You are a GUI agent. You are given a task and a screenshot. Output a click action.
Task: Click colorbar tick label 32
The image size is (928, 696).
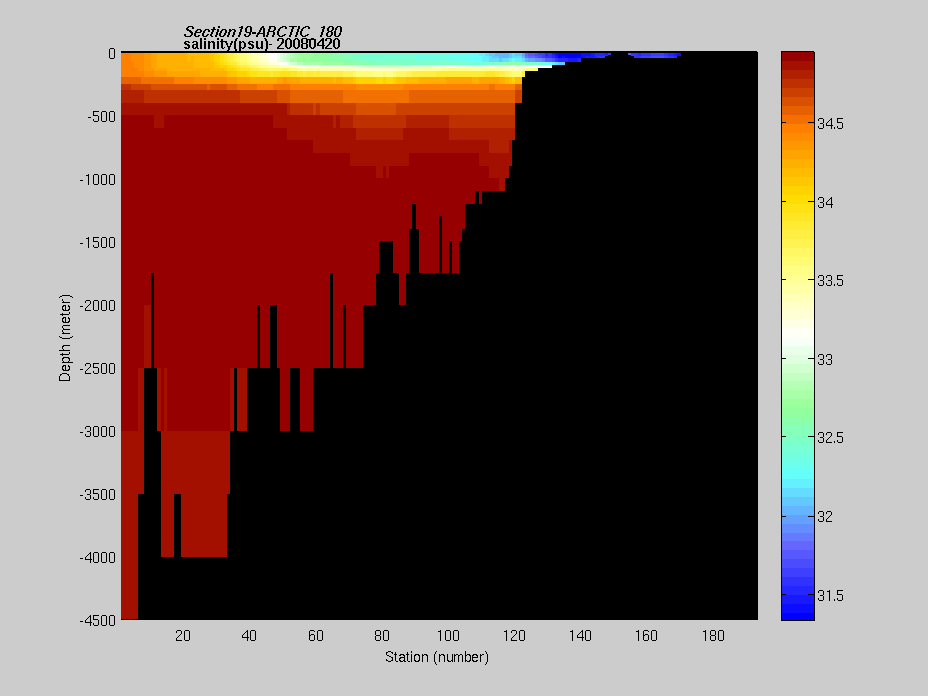click(825, 517)
